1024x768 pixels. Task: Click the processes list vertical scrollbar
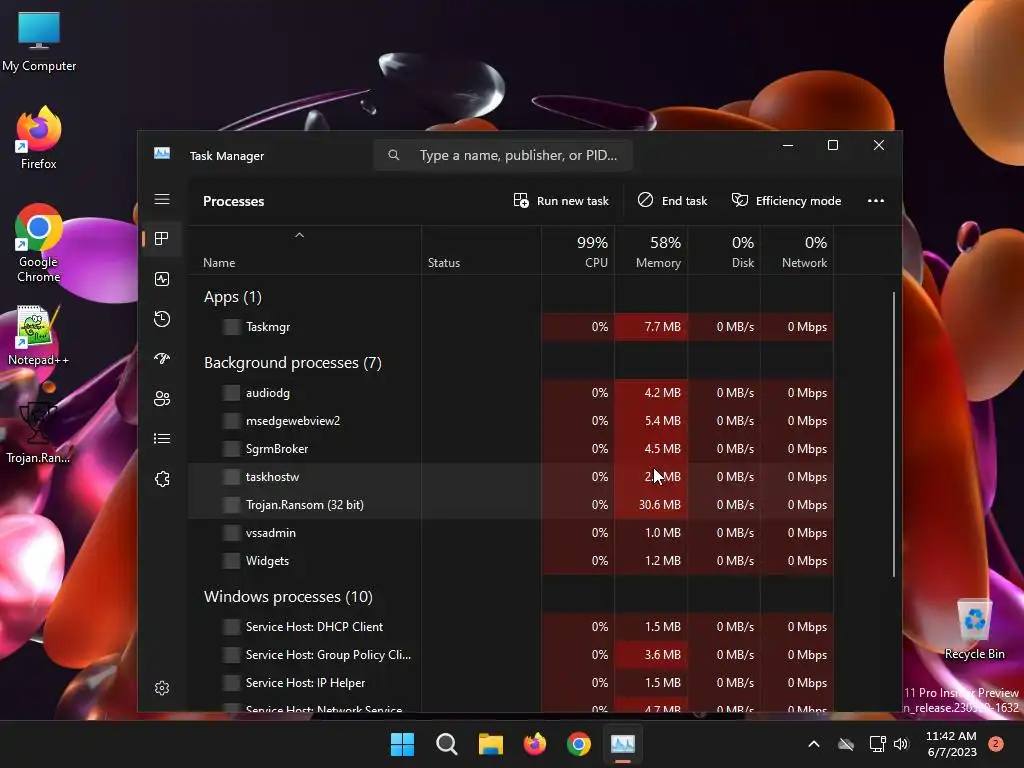(893, 434)
